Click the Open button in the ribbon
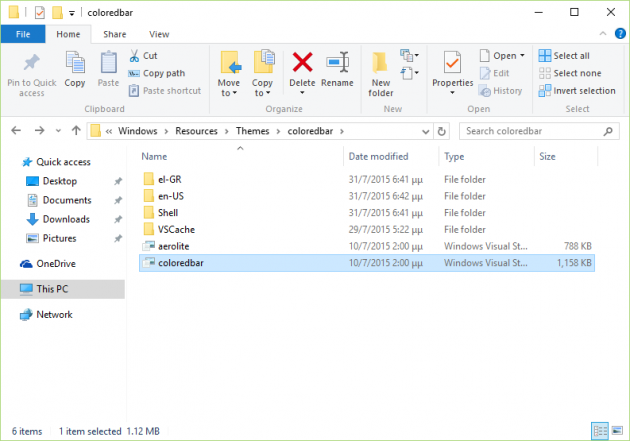Screen dimensions: 630x441 [498, 55]
